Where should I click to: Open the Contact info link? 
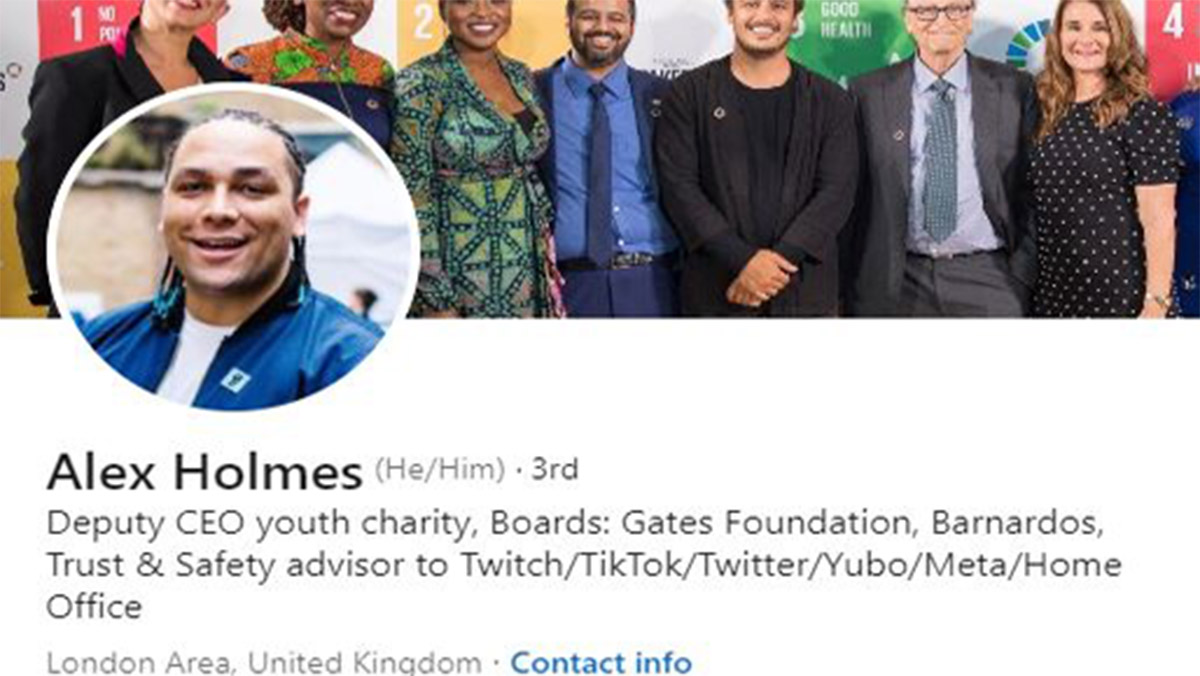pyautogui.click(x=601, y=662)
